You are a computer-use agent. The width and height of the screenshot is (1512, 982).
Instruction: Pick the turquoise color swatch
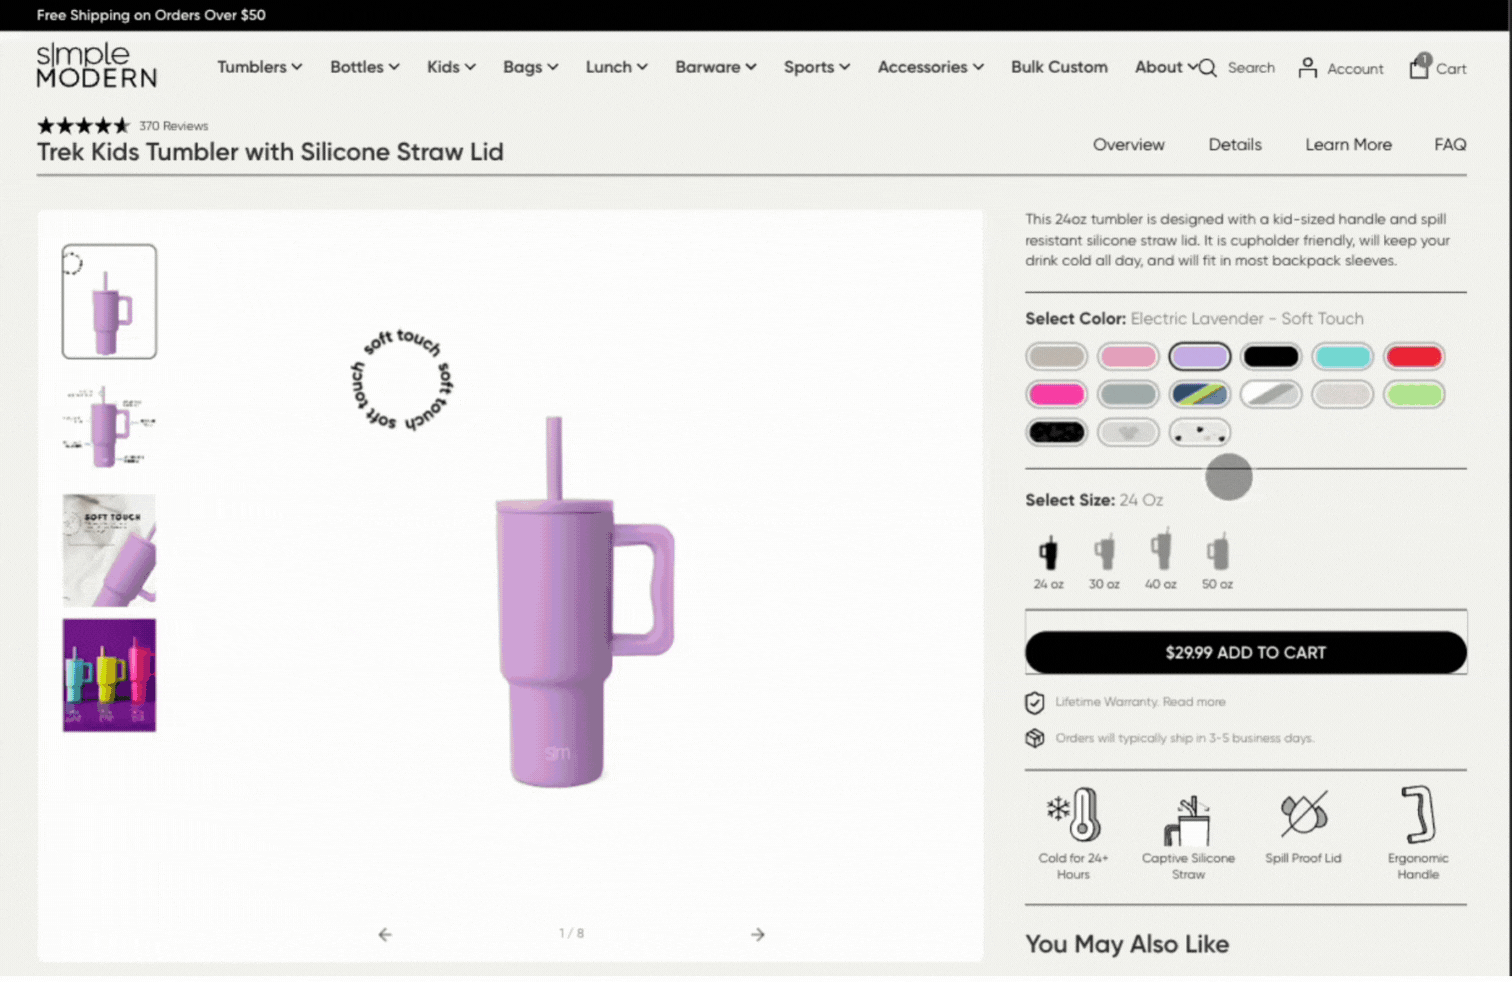tap(1343, 356)
